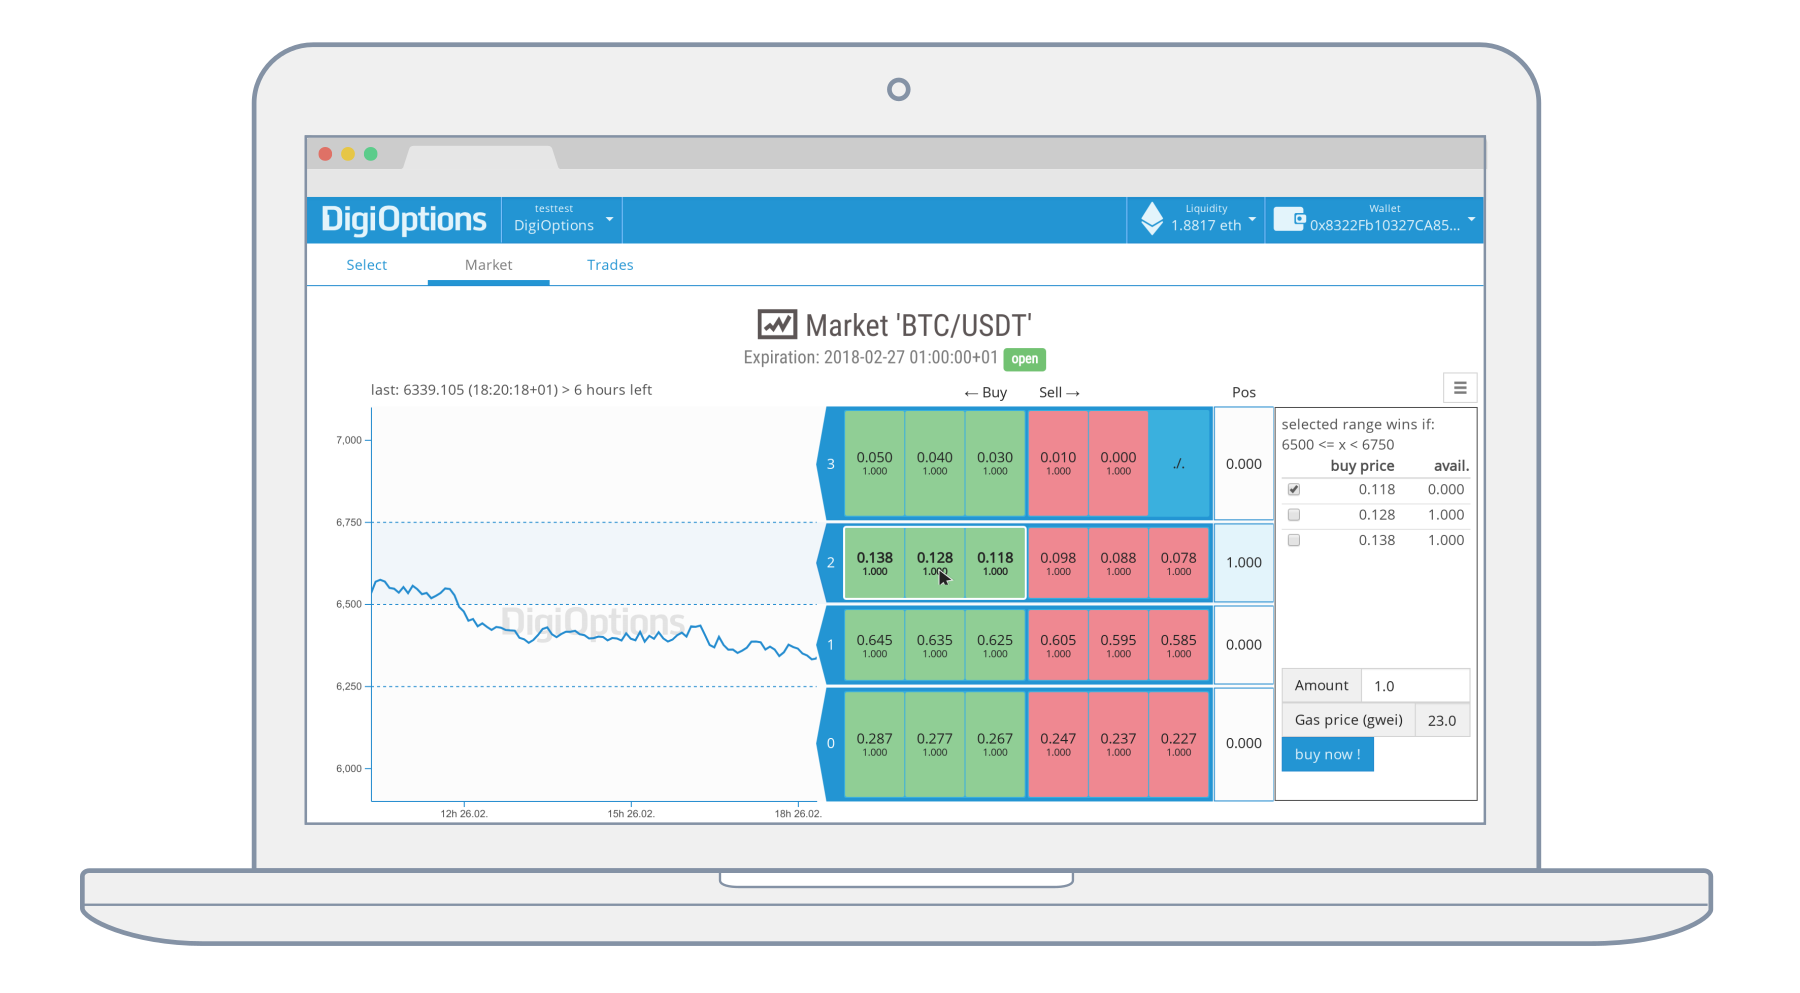Click sell offer 0.227 in row 0
Screen dimensions: 1800x993
click(1179, 744)
